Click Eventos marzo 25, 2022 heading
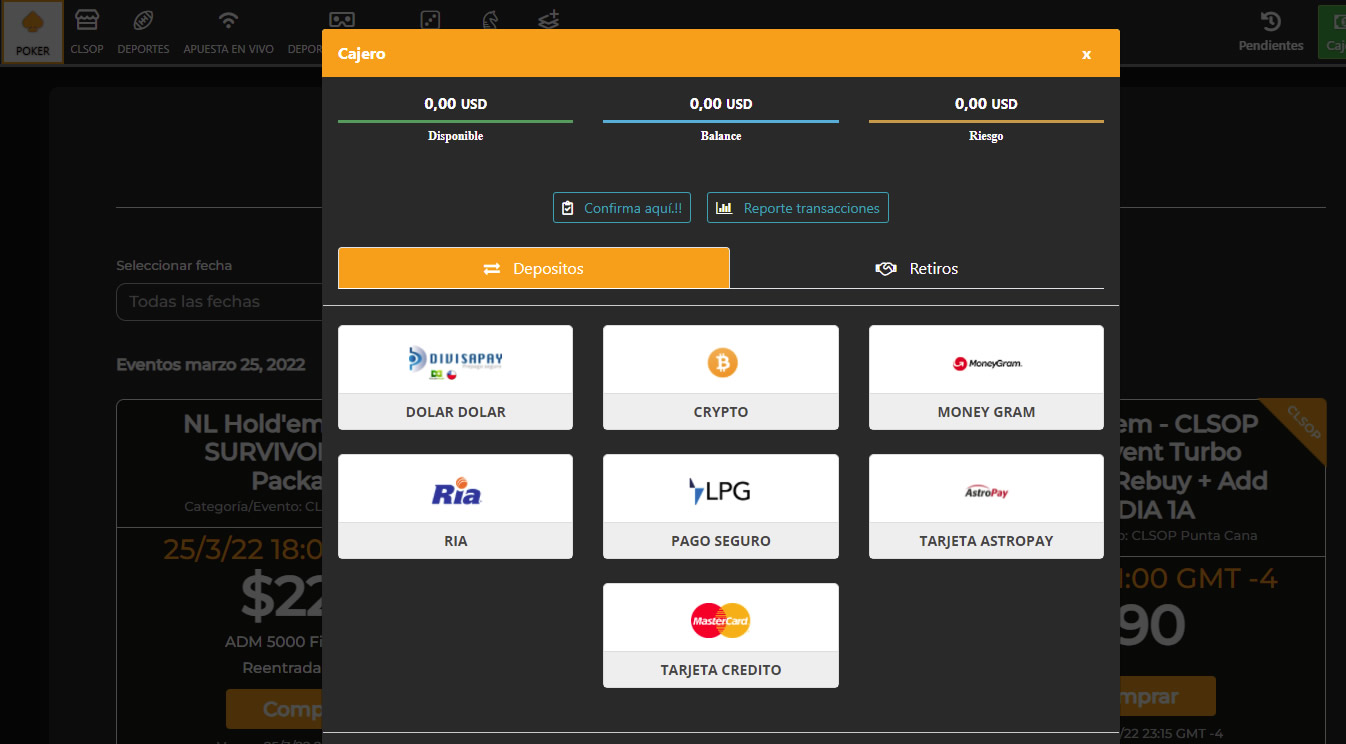1346x744 pixels. [x=211, y=364]
